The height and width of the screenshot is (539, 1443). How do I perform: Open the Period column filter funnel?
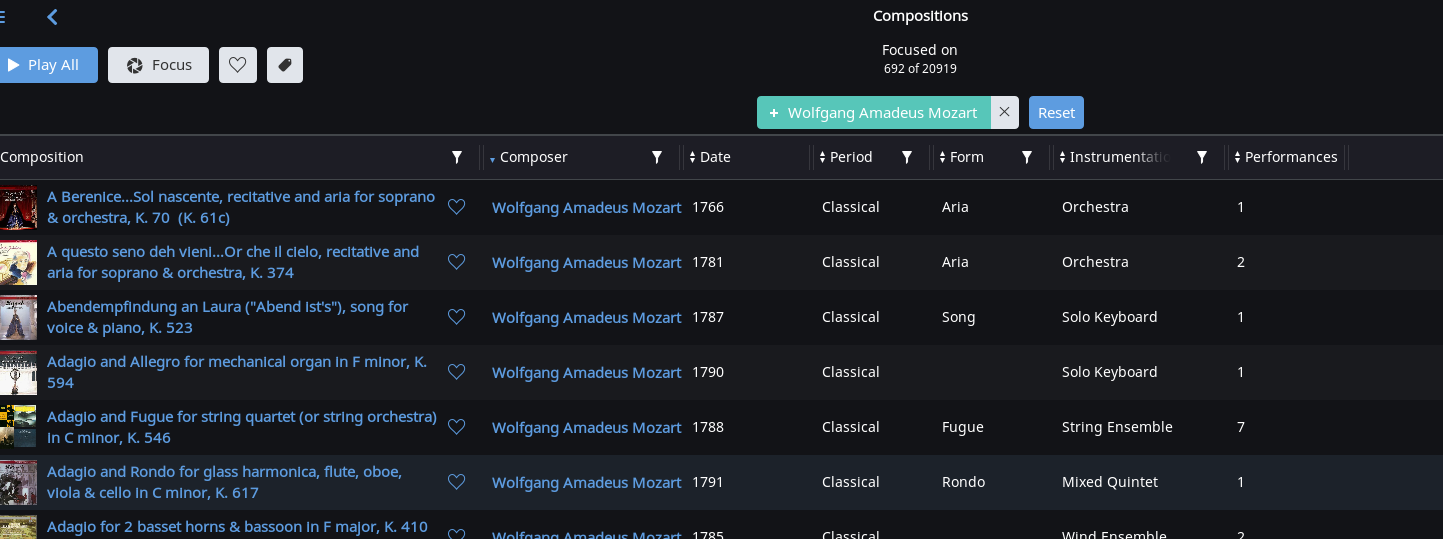click(907, 157)
